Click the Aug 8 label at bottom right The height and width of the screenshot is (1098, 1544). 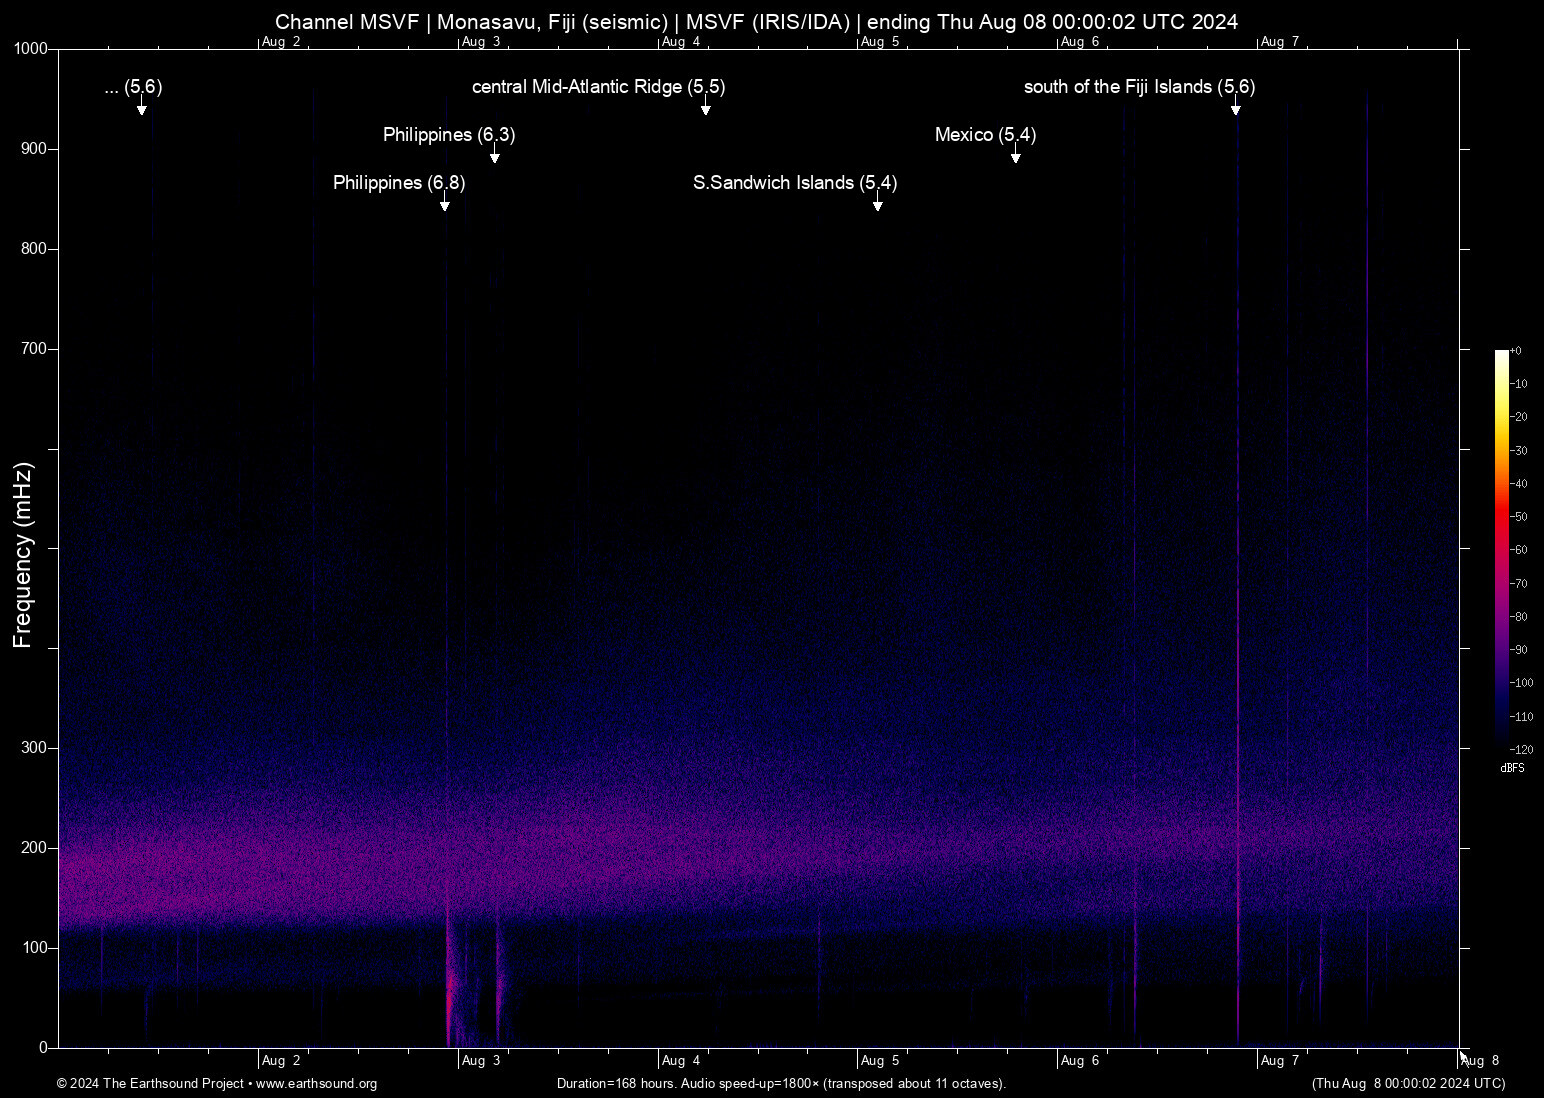pos(1481,1061)
